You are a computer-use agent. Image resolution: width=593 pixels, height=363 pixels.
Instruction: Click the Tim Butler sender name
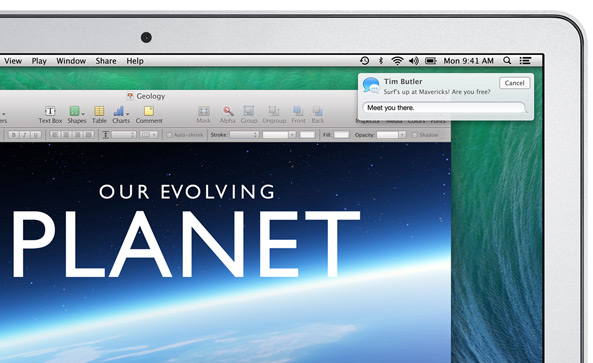tap(403, 81)
